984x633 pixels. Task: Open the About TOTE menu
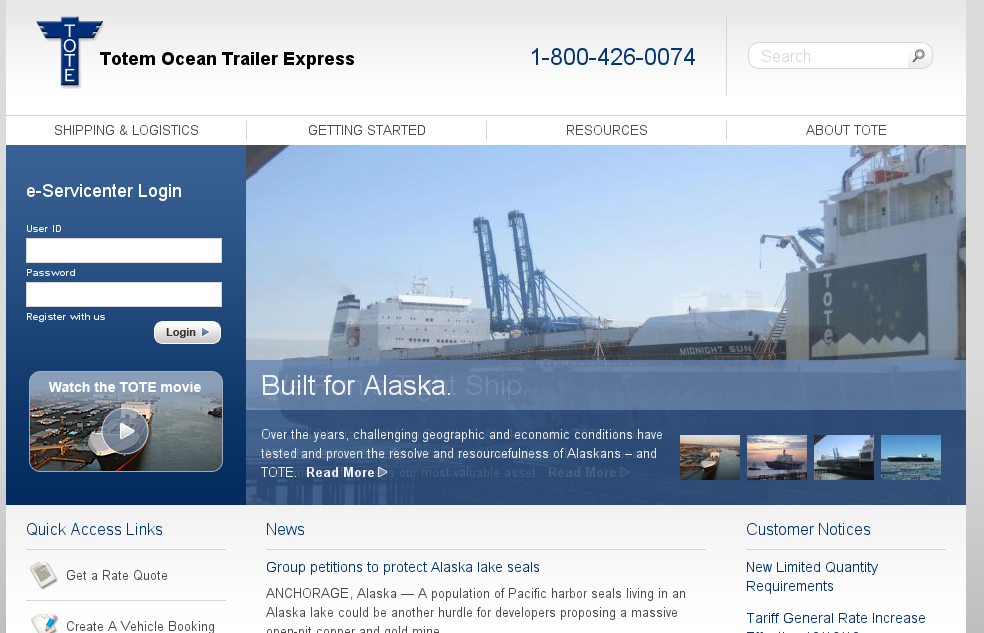point(846,130)
